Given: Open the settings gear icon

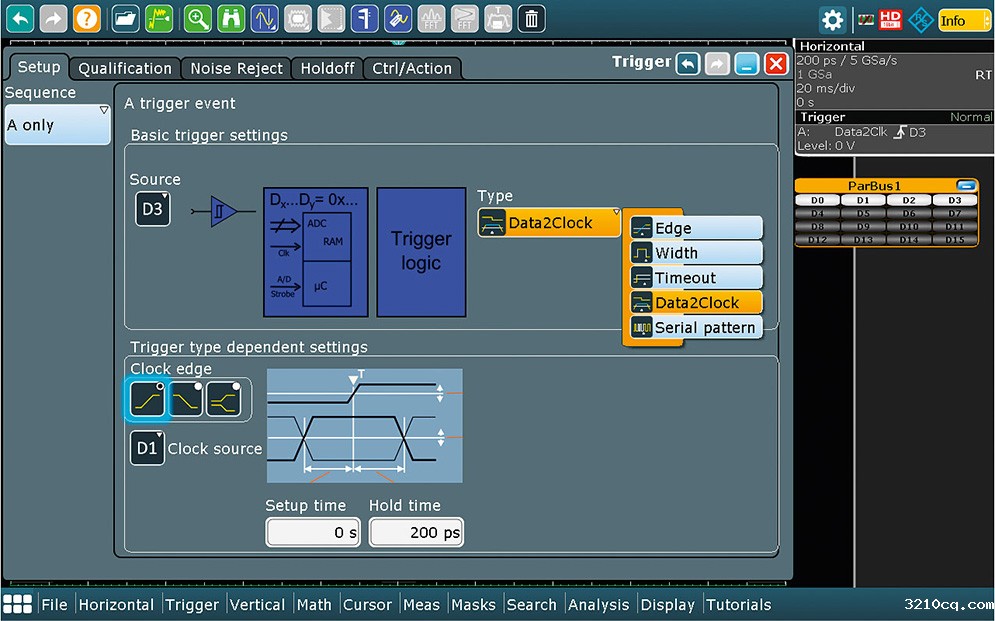Looking at the screenshot, I should [x=832, y=20].
